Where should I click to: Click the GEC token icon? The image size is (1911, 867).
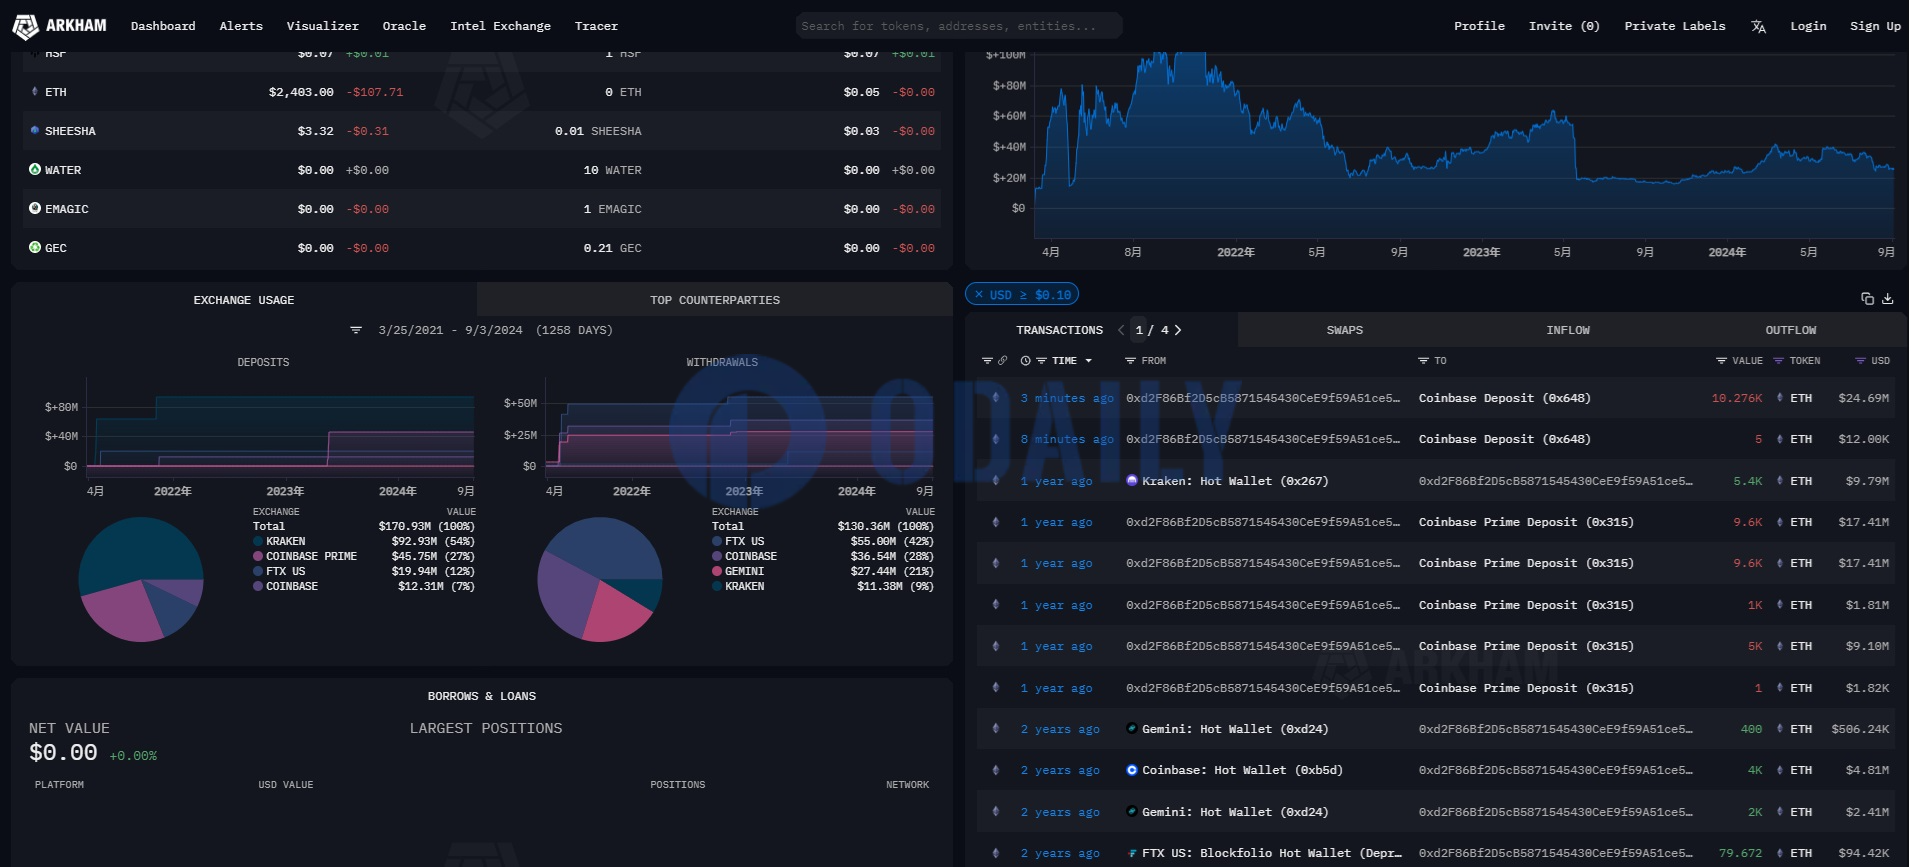35,248
